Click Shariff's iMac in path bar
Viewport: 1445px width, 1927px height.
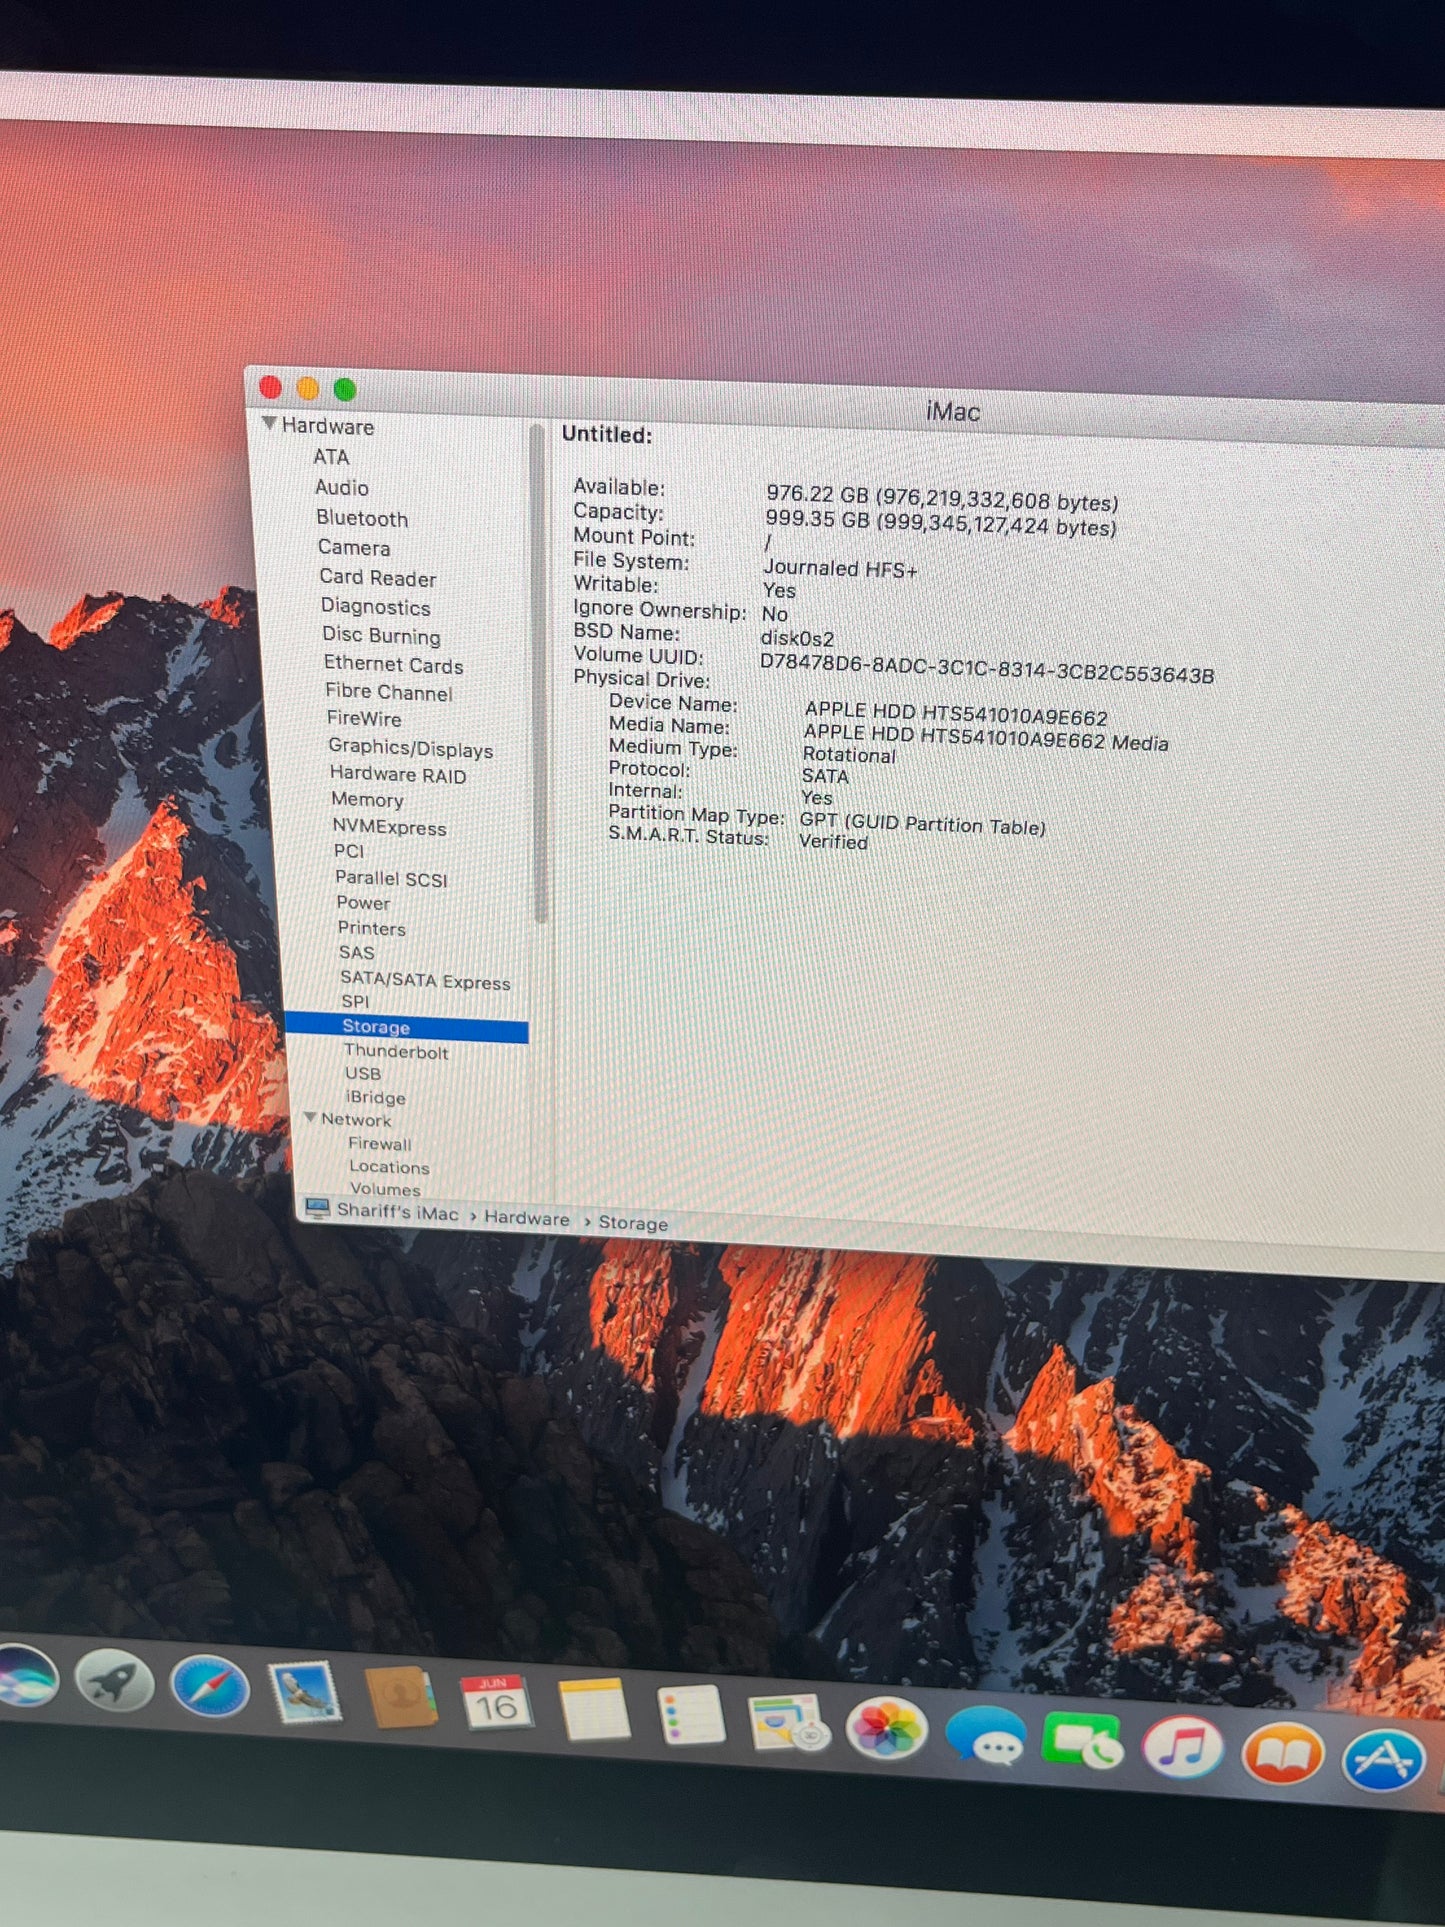tap(397, 1211)
